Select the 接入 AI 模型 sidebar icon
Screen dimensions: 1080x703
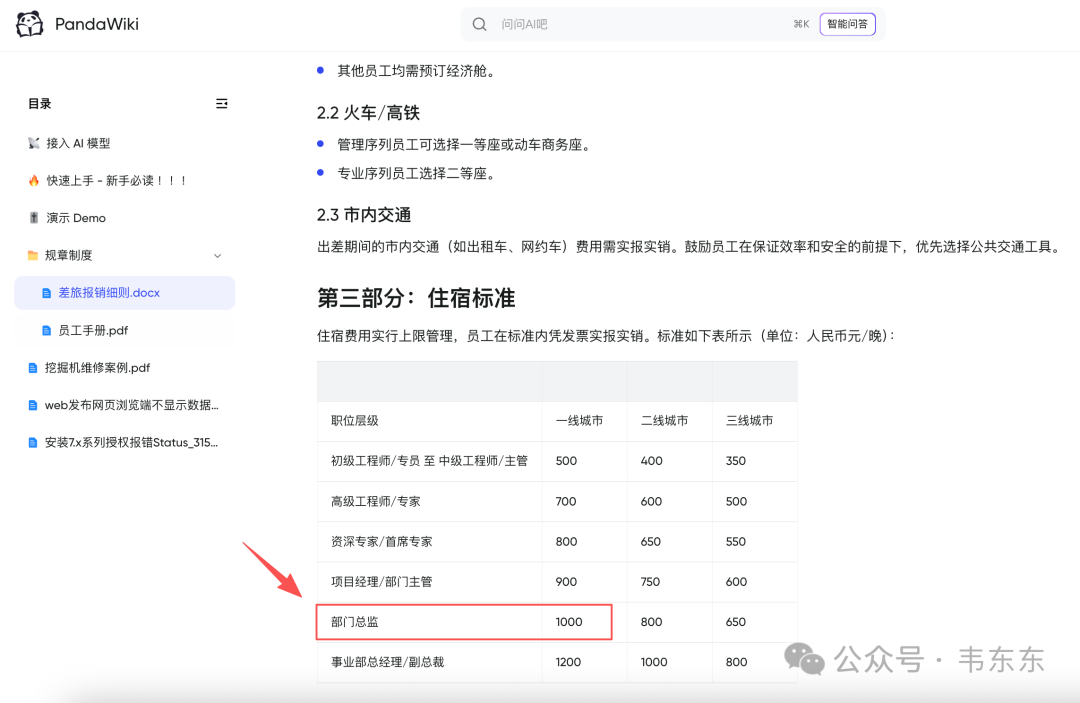pyautogui.click(x=33, y=142)
